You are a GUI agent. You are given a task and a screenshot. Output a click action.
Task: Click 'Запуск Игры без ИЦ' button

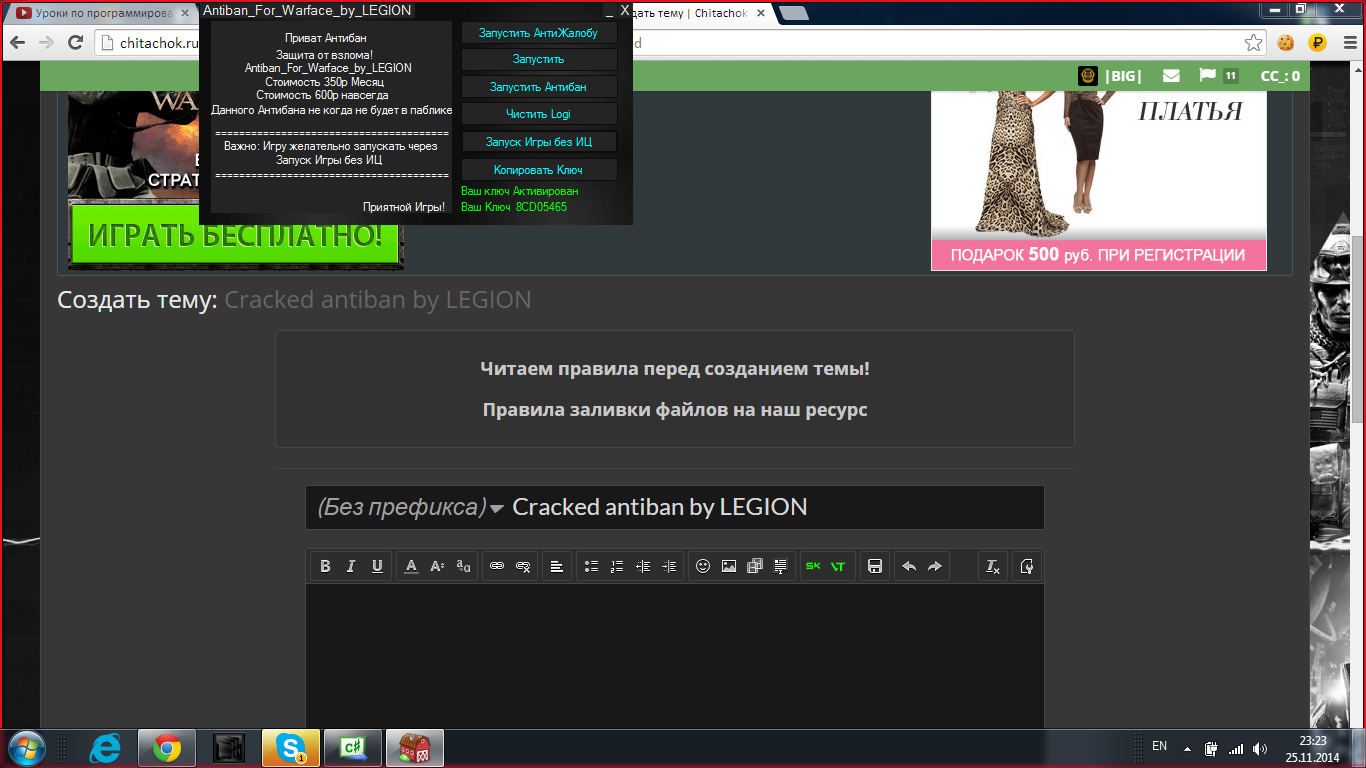click(x=538, y=142)
